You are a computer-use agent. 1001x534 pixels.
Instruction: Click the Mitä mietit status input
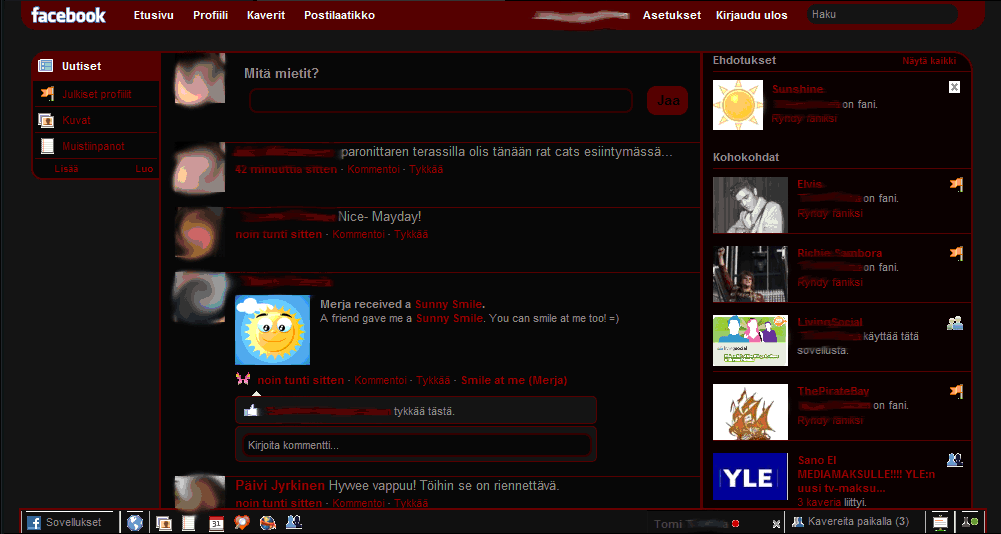(440, 101)
